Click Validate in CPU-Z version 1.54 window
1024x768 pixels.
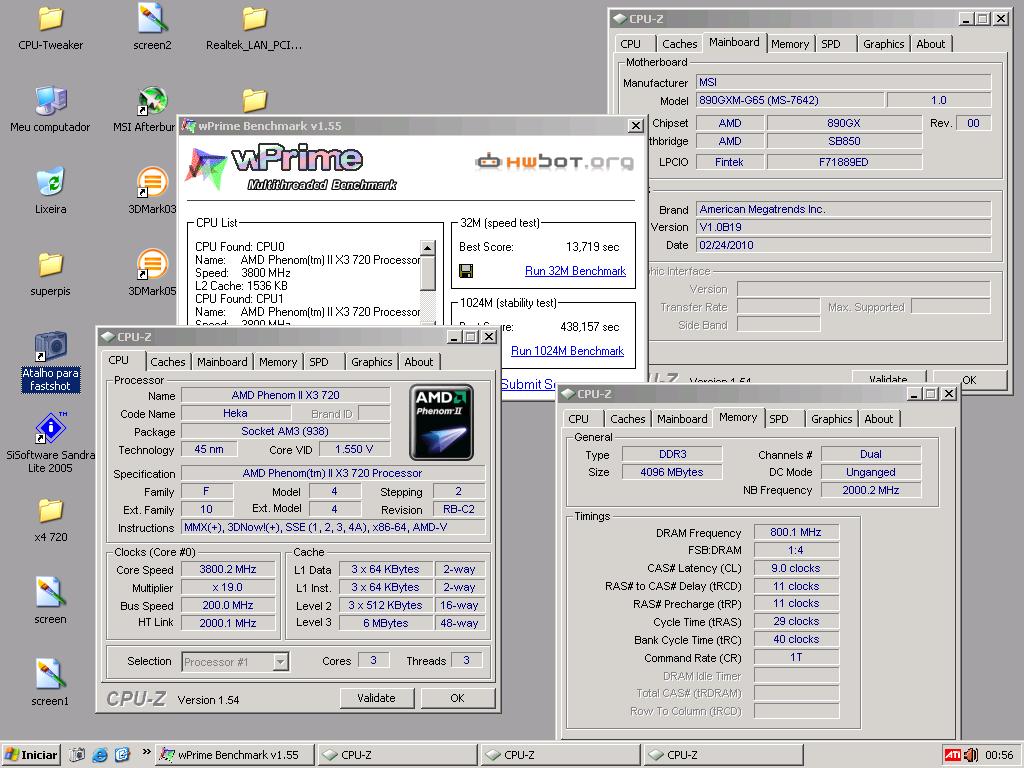[376, 698]
